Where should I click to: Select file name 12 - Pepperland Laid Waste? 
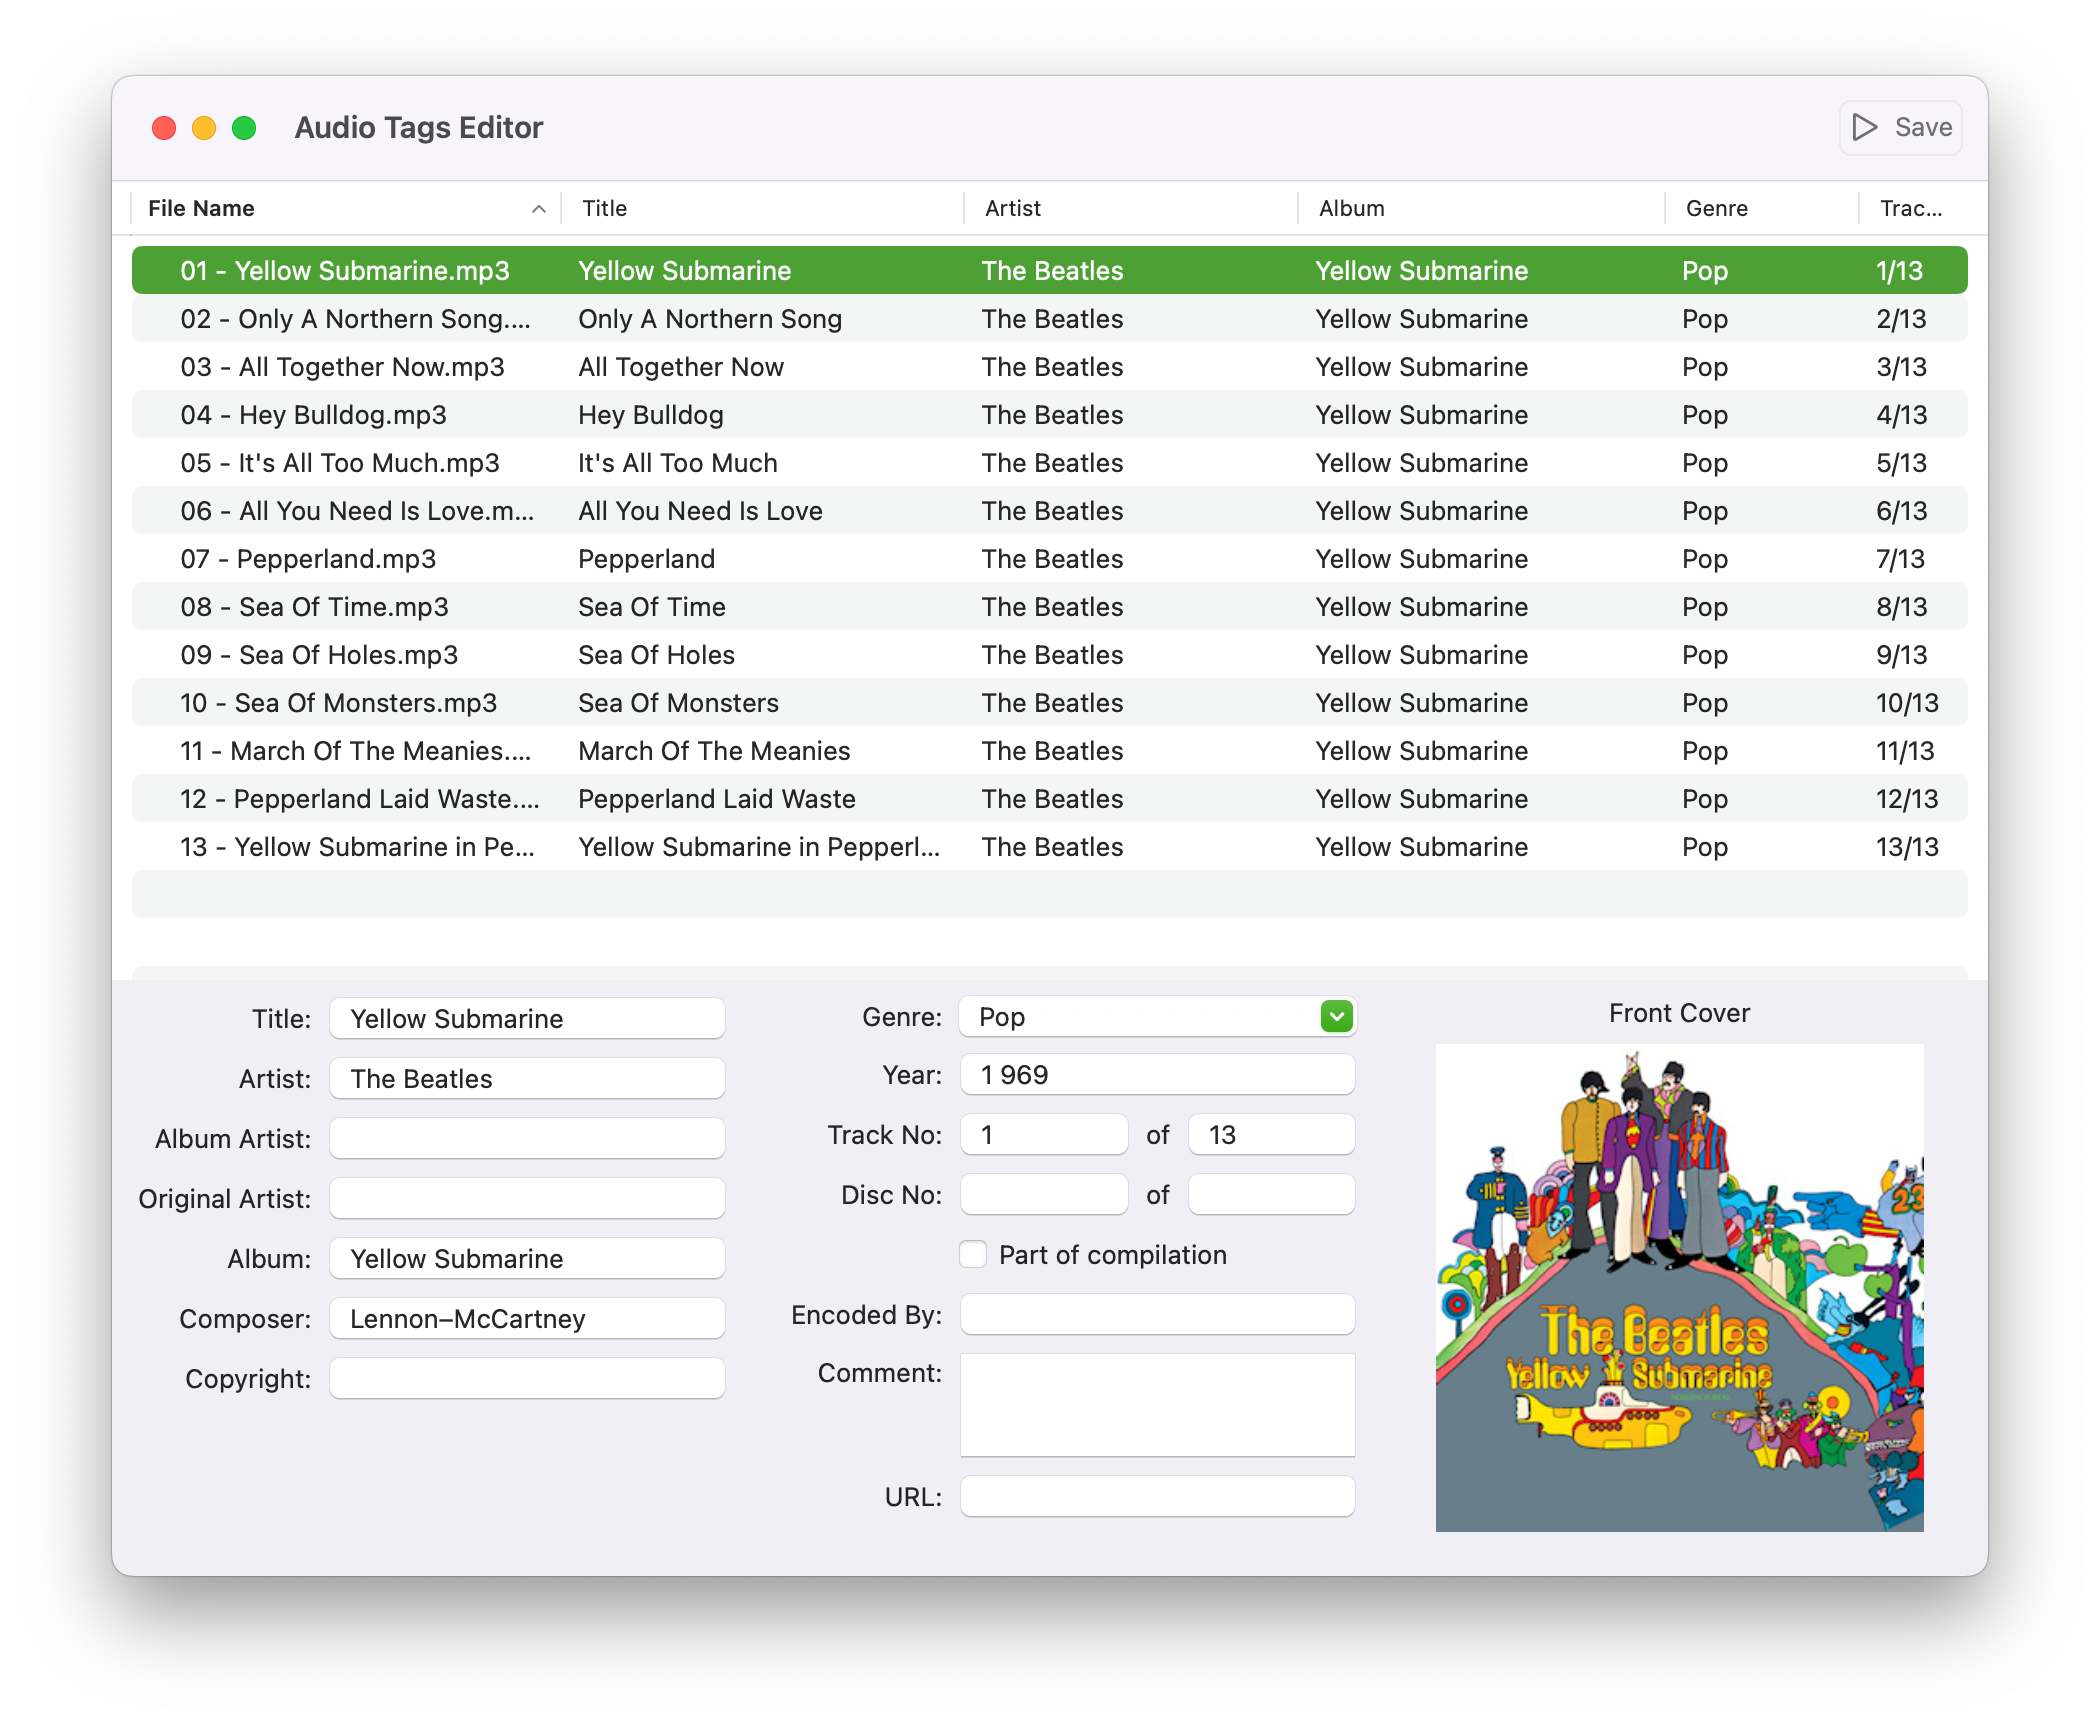(359, 798)
